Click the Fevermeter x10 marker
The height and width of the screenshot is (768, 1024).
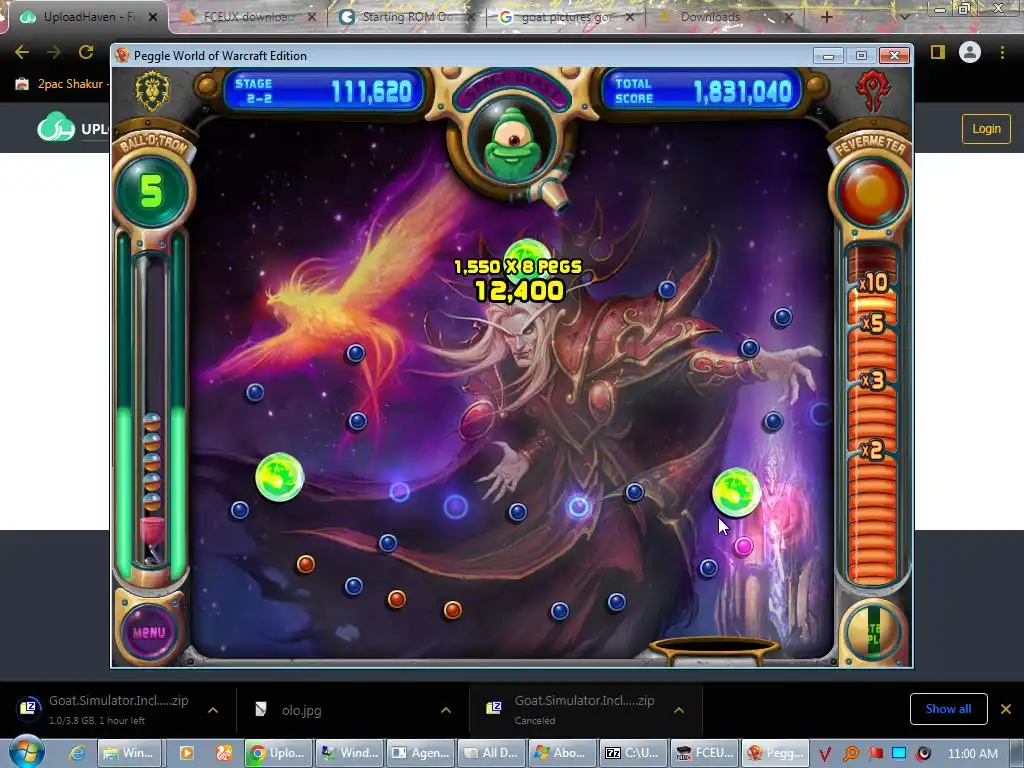873,283
